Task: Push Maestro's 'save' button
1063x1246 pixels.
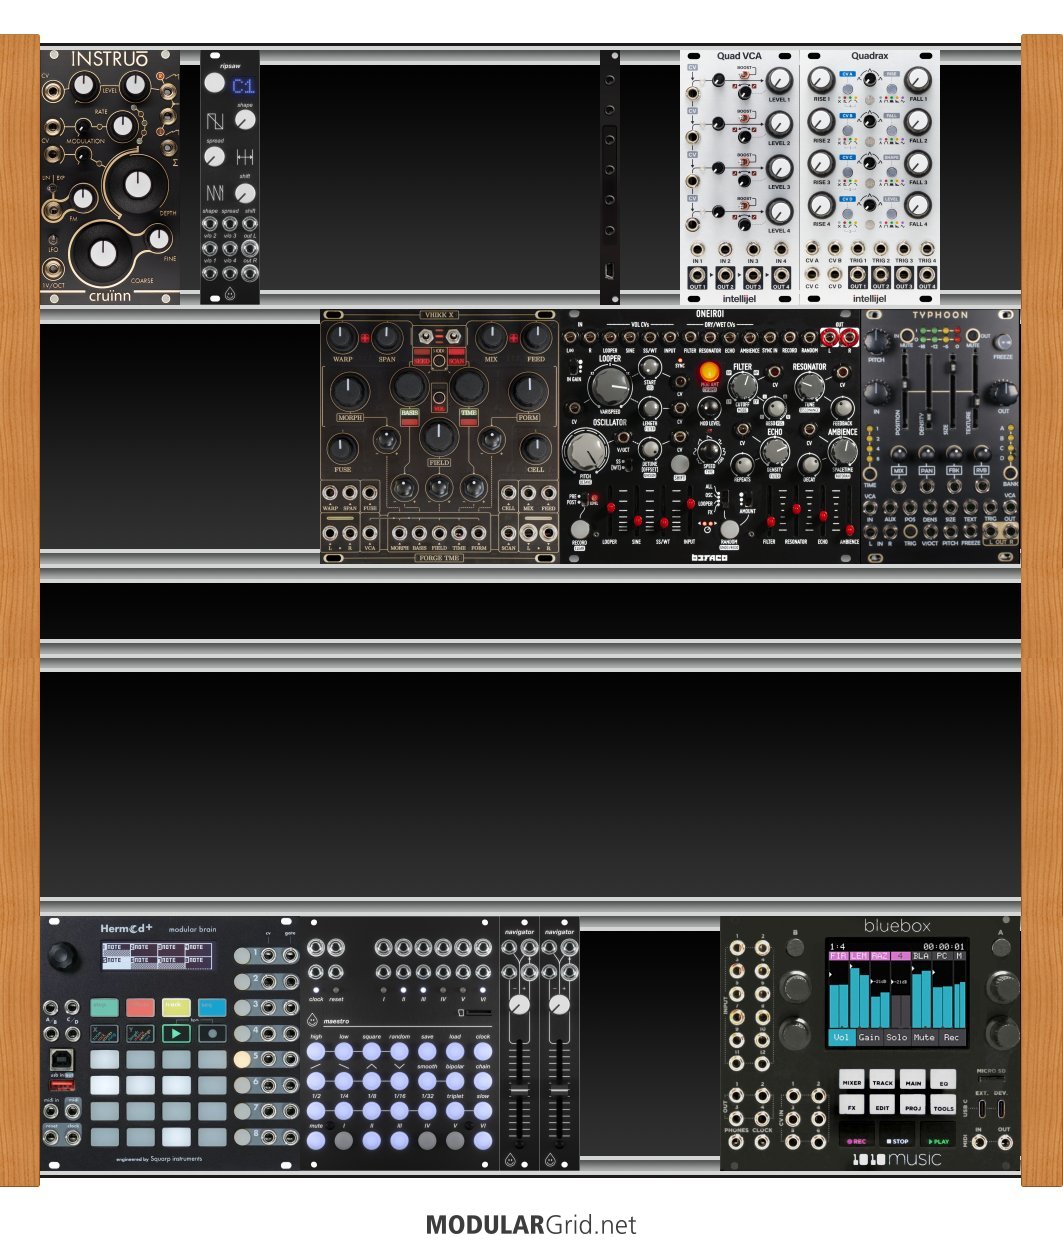Action: [x=427, y=1052]
